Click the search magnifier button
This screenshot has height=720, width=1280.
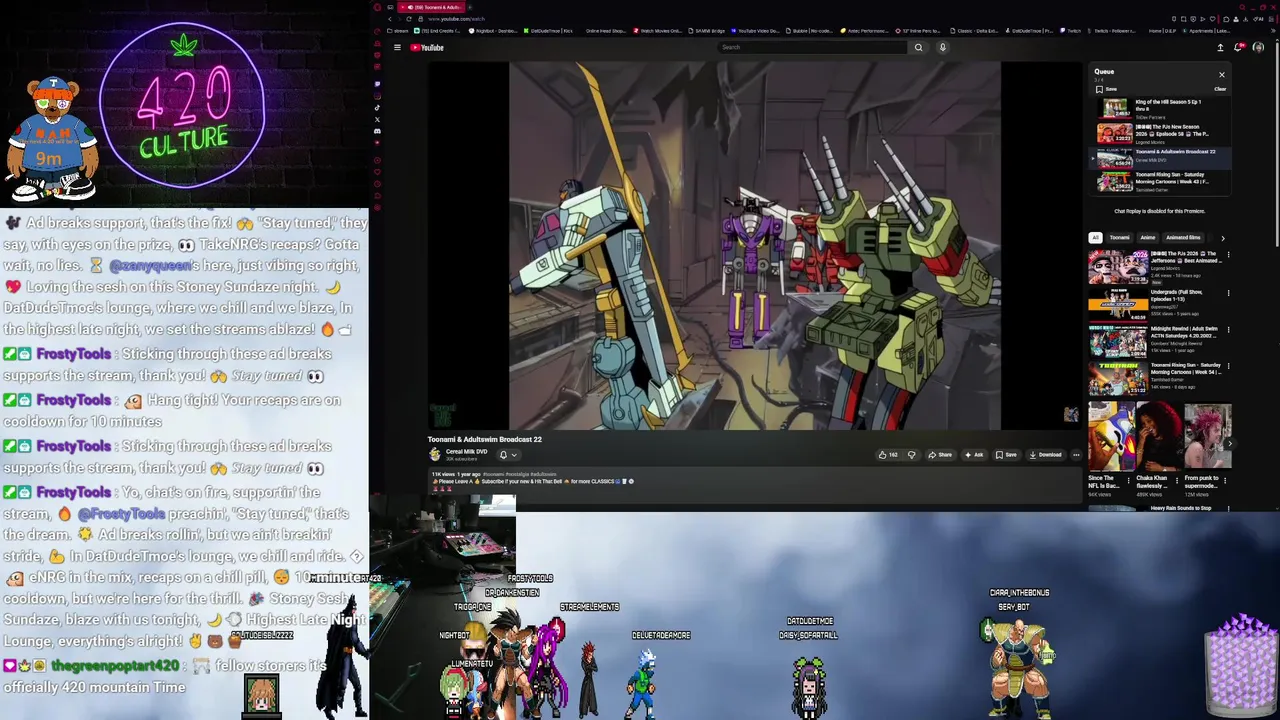tap(918, 47)
